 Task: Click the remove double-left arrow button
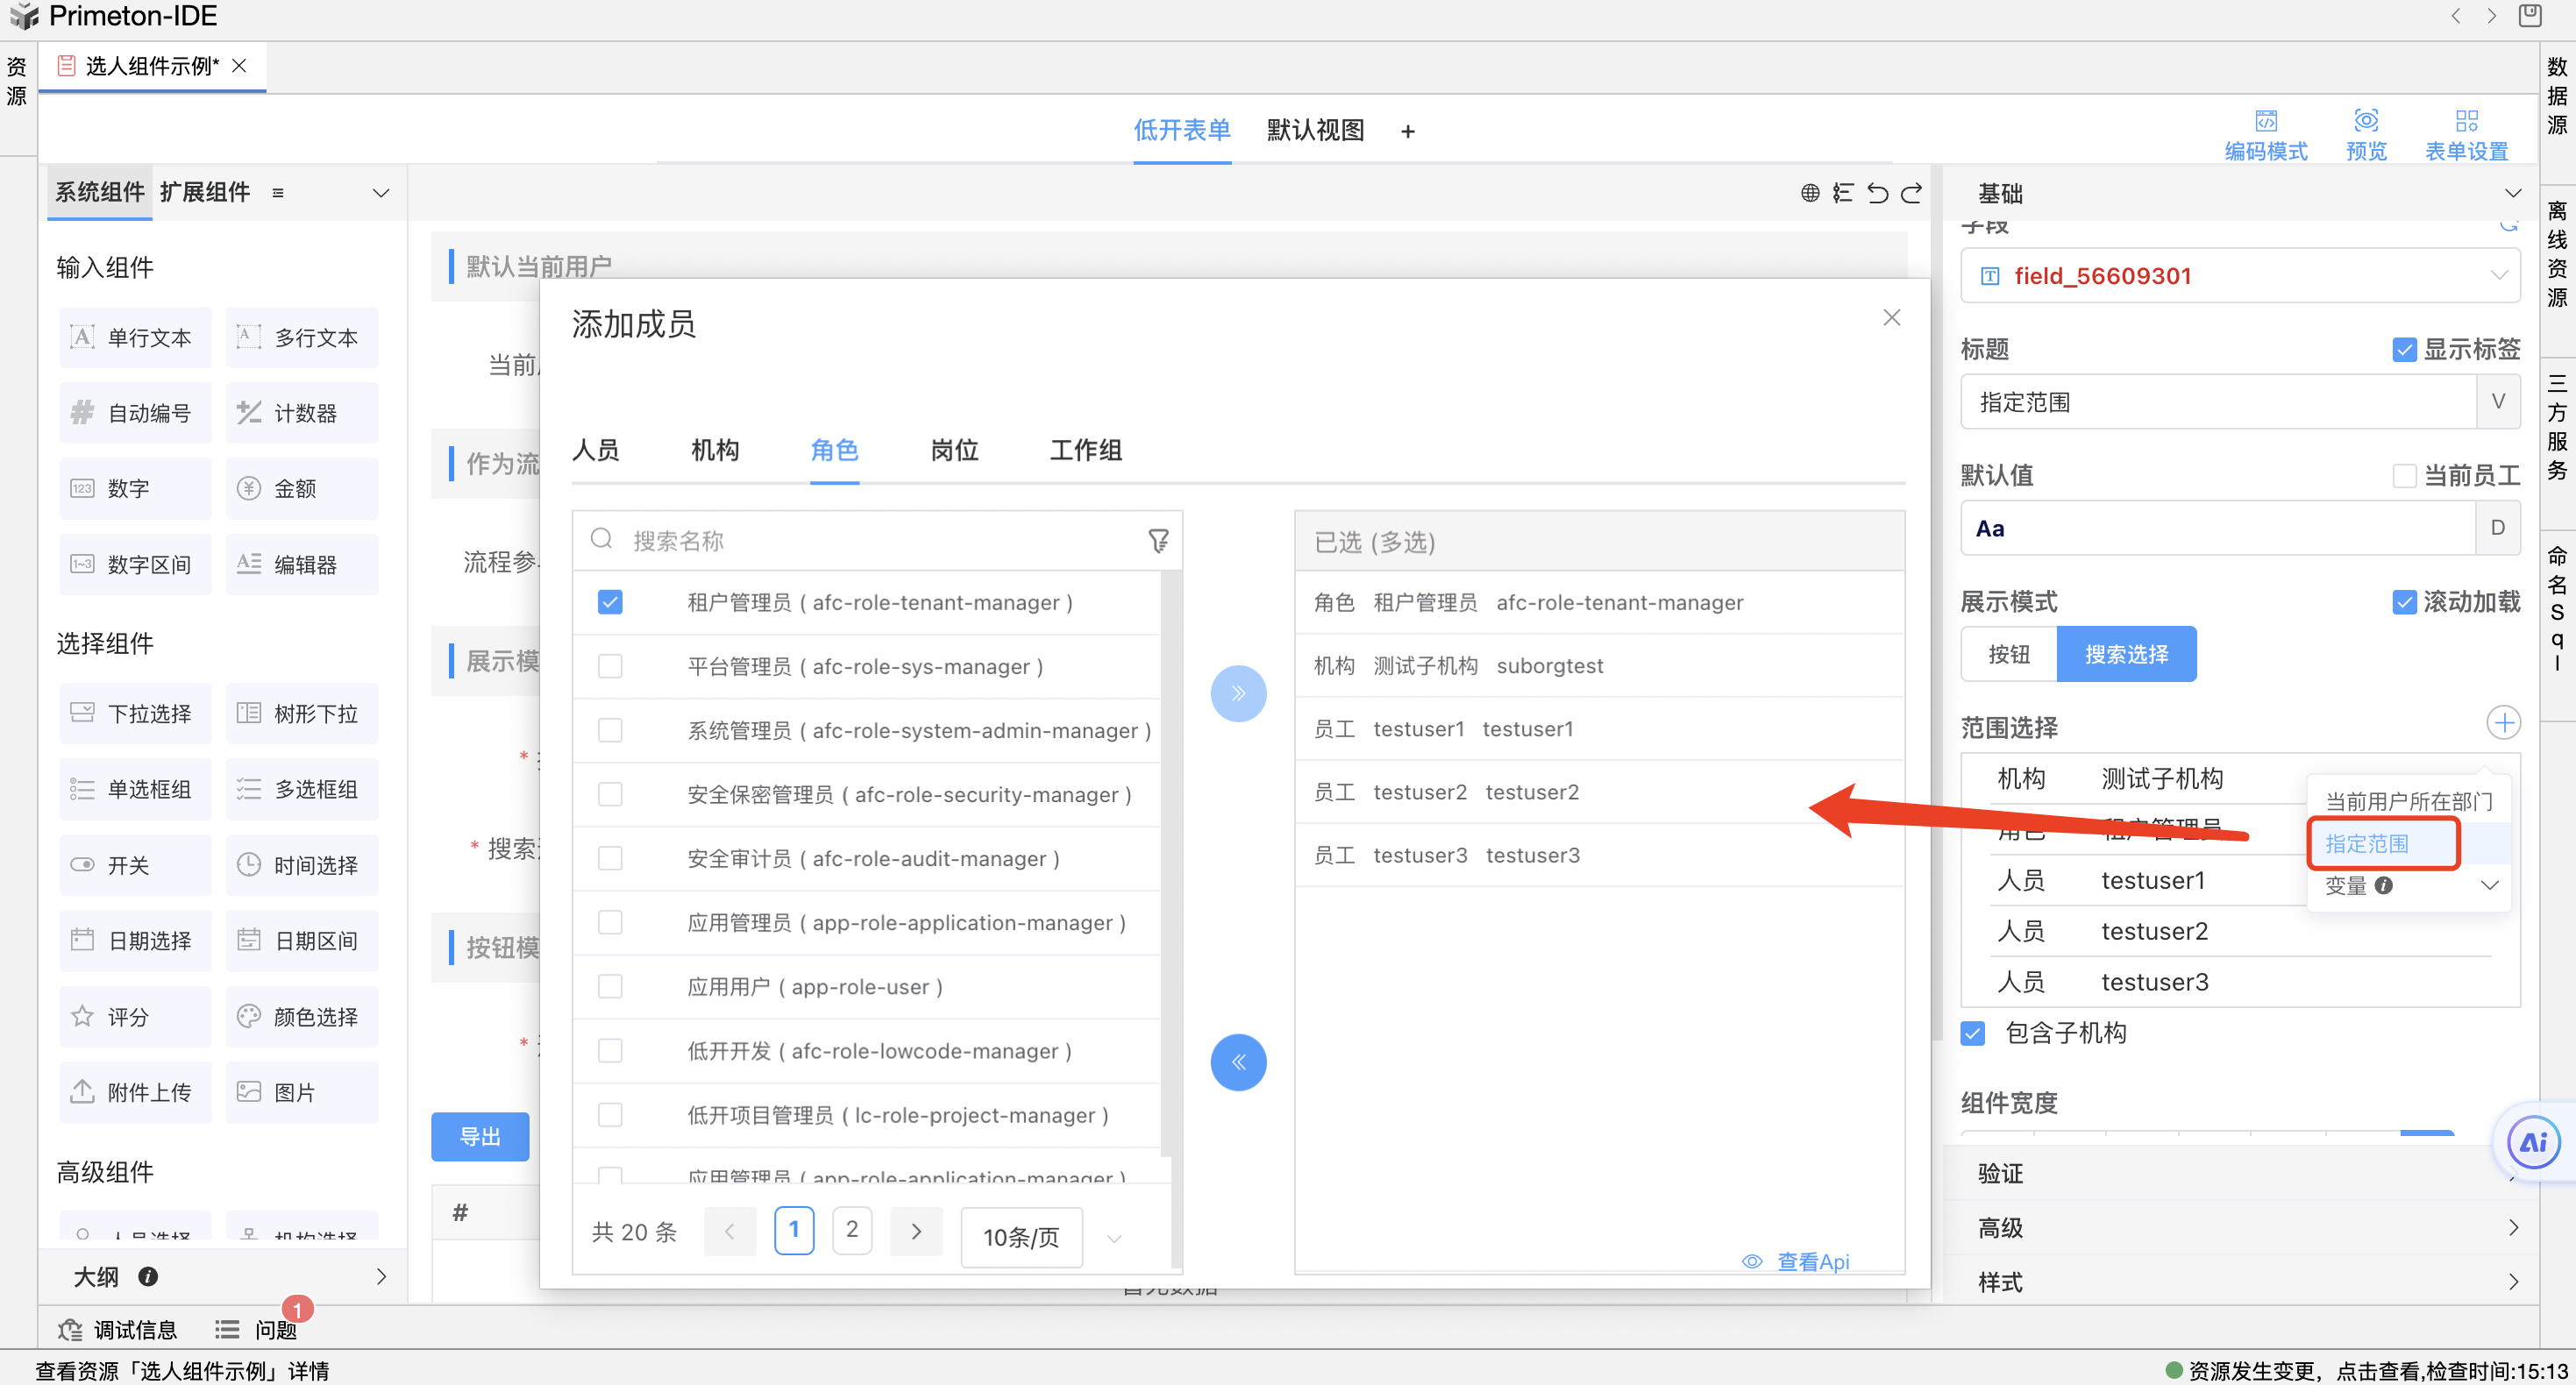click(1238, 1062)
